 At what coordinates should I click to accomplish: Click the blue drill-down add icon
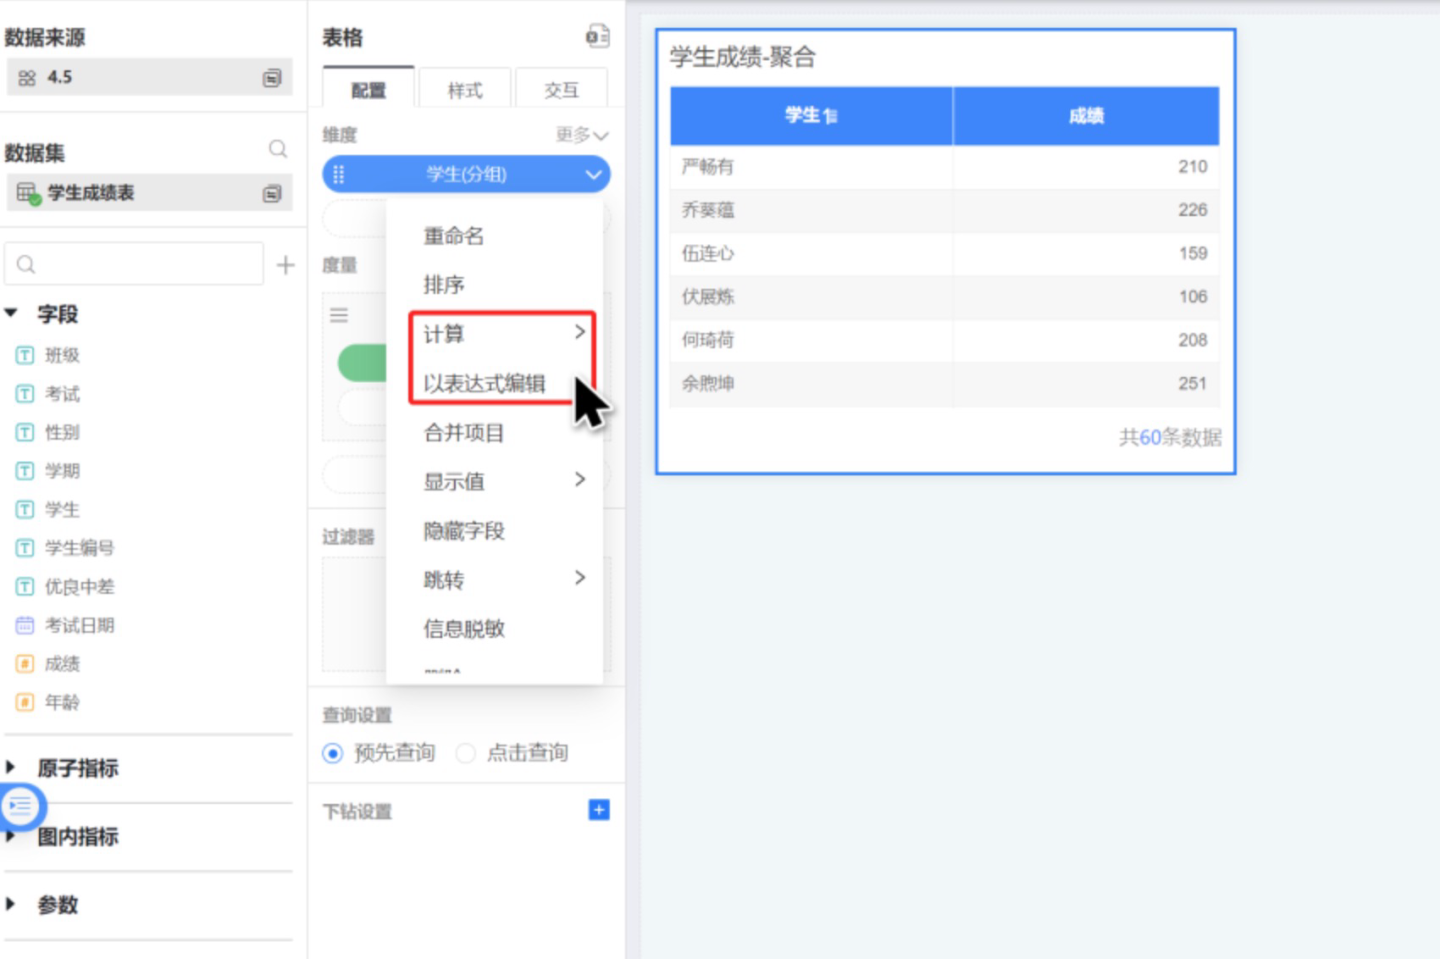pos(598,810)
